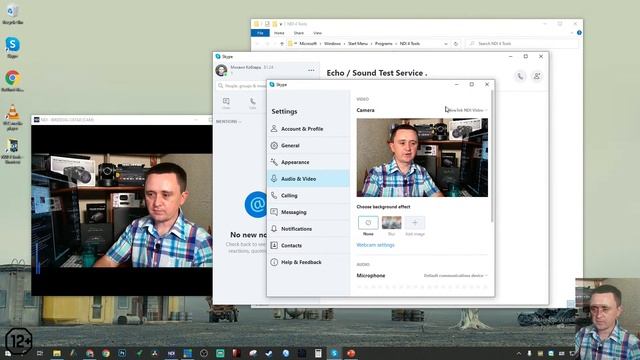Open Calling settings section

[308, 196]
